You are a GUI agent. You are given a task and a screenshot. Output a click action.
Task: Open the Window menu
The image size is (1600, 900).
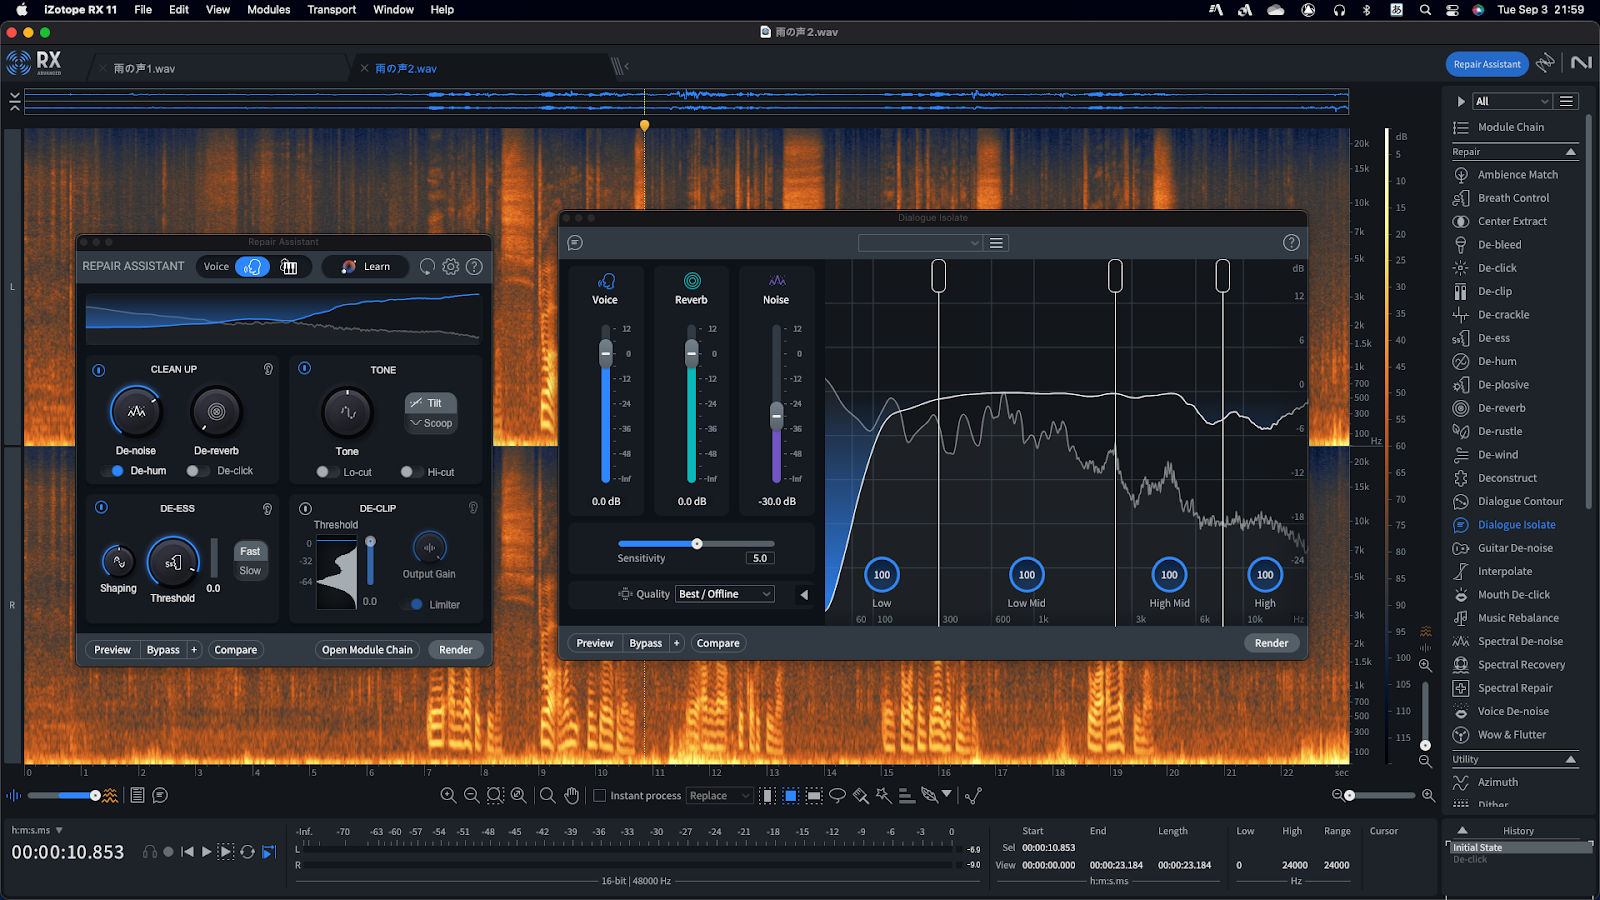coord(393,10)
